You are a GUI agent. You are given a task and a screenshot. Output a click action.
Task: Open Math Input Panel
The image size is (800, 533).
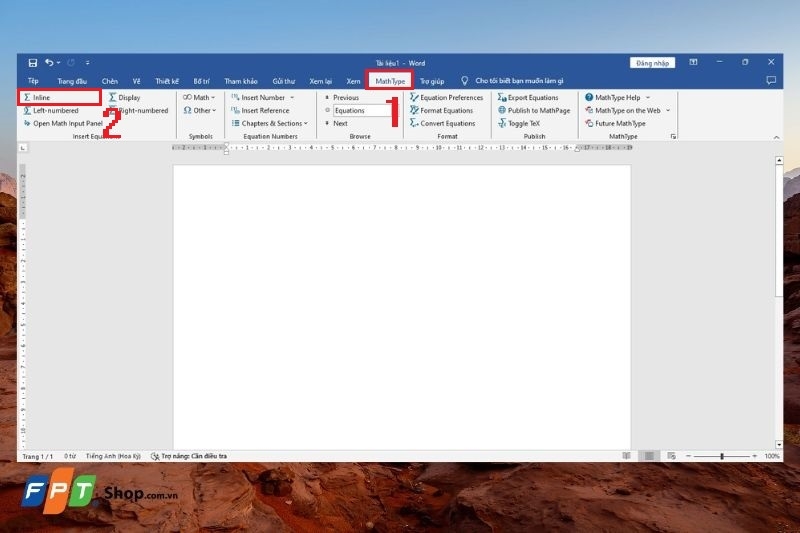[x=63, y=123]
